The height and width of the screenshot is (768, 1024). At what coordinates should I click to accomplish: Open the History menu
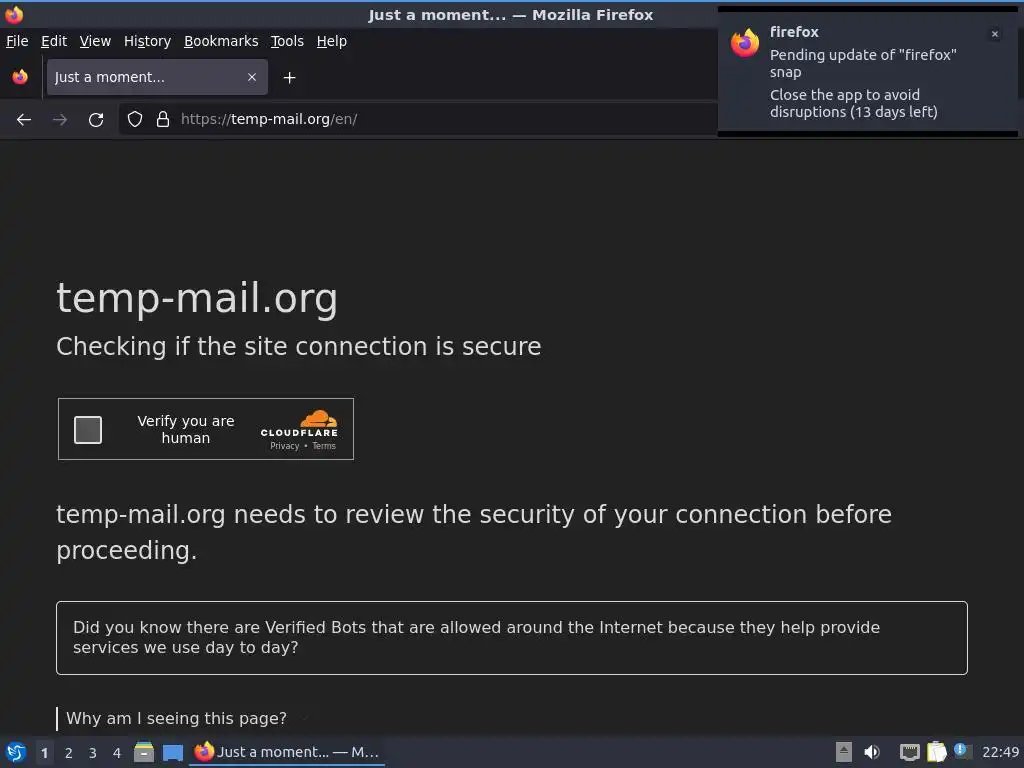148,41
